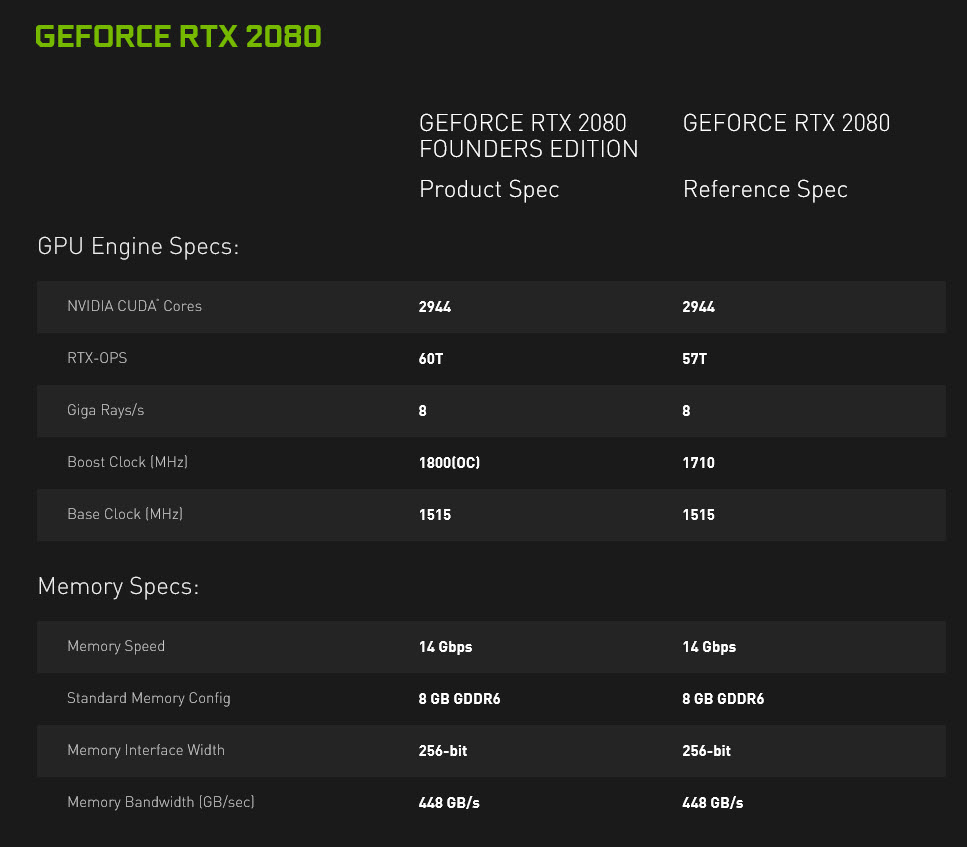Viewport: 967px width, 847px height.
Task: Select the Boost Clock (MHz) row
Action: (127, 462)
